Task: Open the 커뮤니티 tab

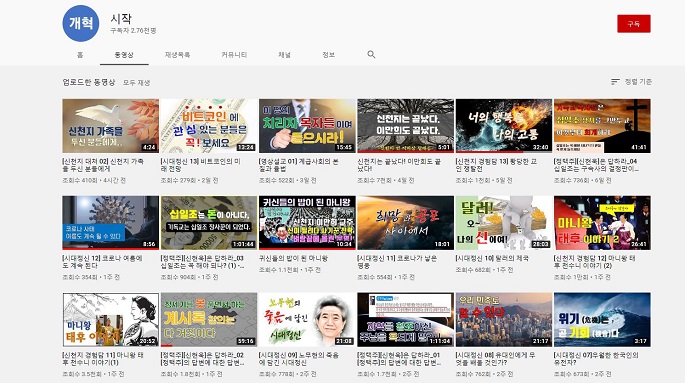Action: tap(234, 55)
